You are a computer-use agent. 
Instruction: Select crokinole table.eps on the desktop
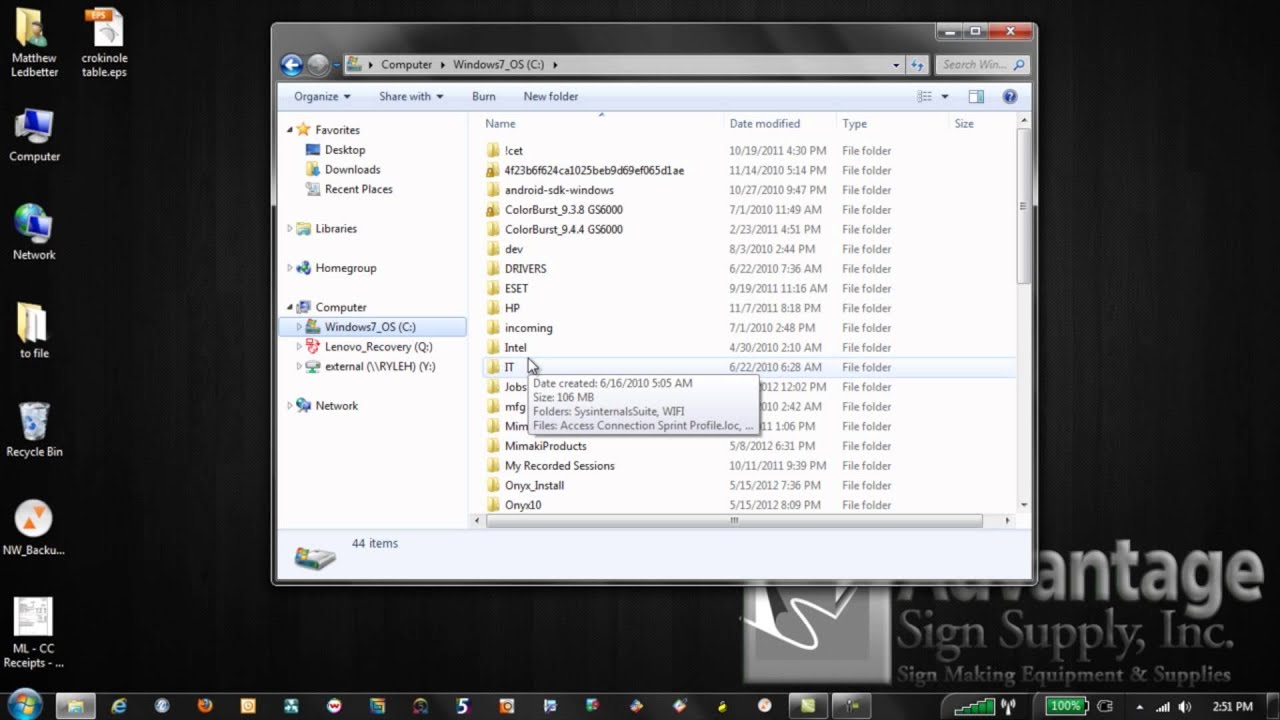point(104,43)
